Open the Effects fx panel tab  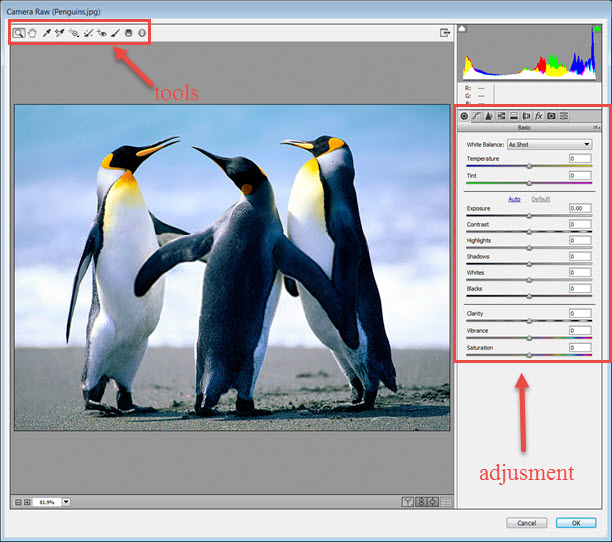539,116
